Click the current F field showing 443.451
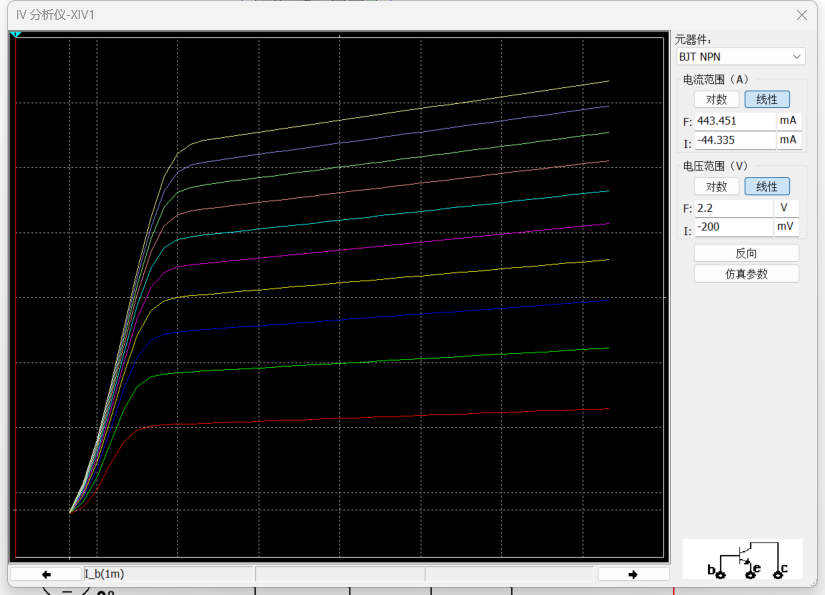The height and width of the screenshot is (595, 825). 735,120
